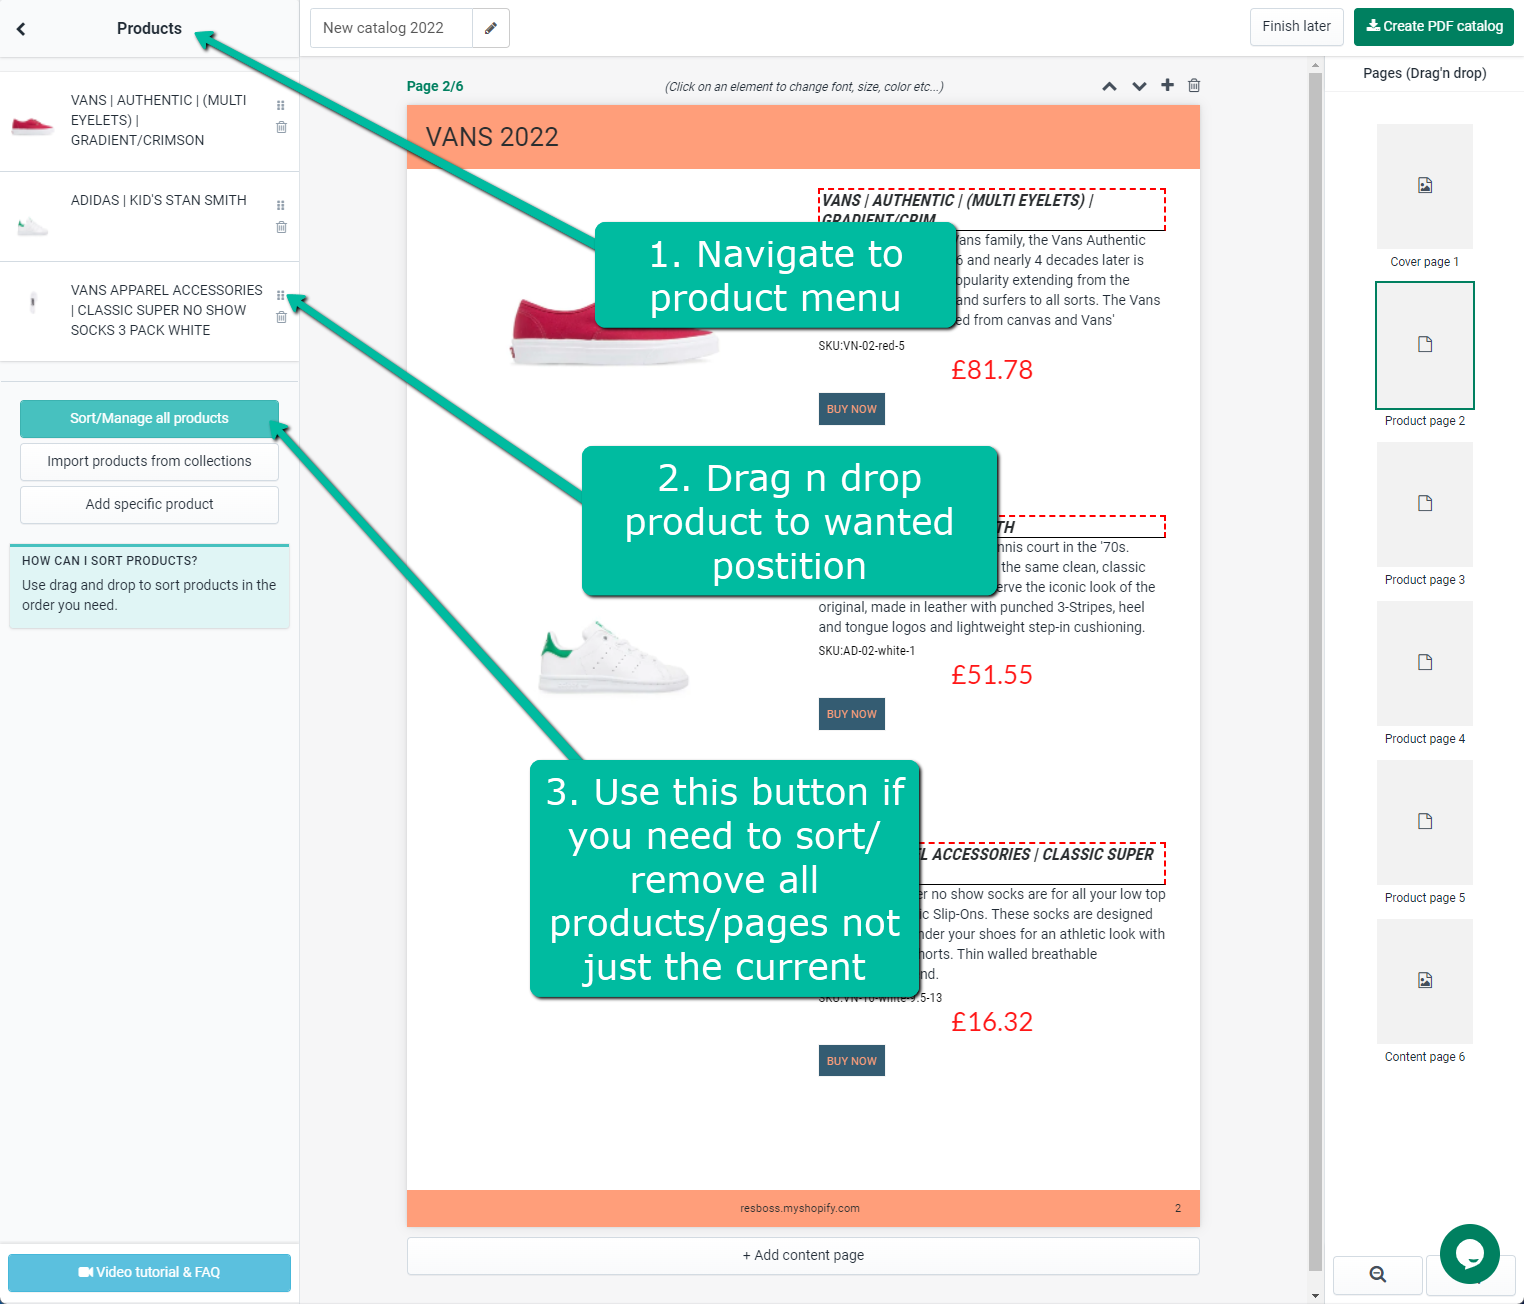Click Sort/Manage all products button

149,418
